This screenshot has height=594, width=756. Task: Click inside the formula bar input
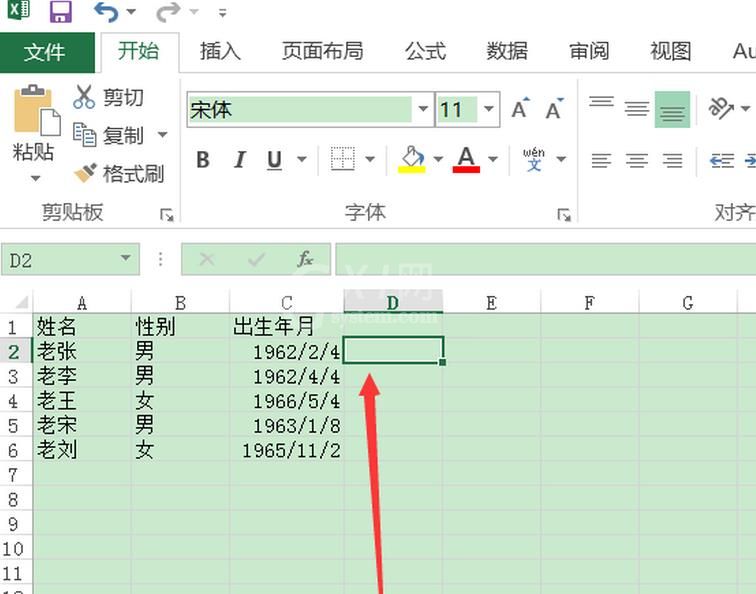[546, 259]
